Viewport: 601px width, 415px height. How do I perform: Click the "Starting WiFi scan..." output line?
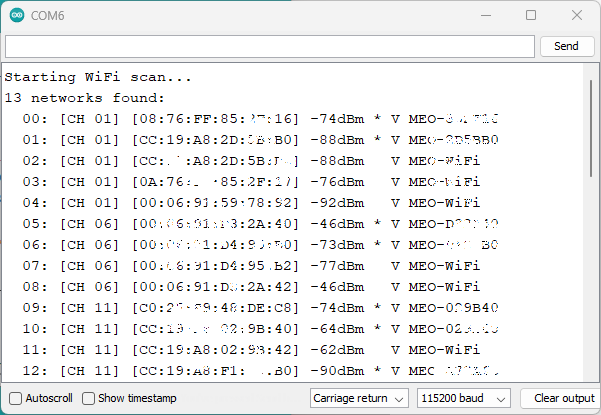(x=98, y=77)
